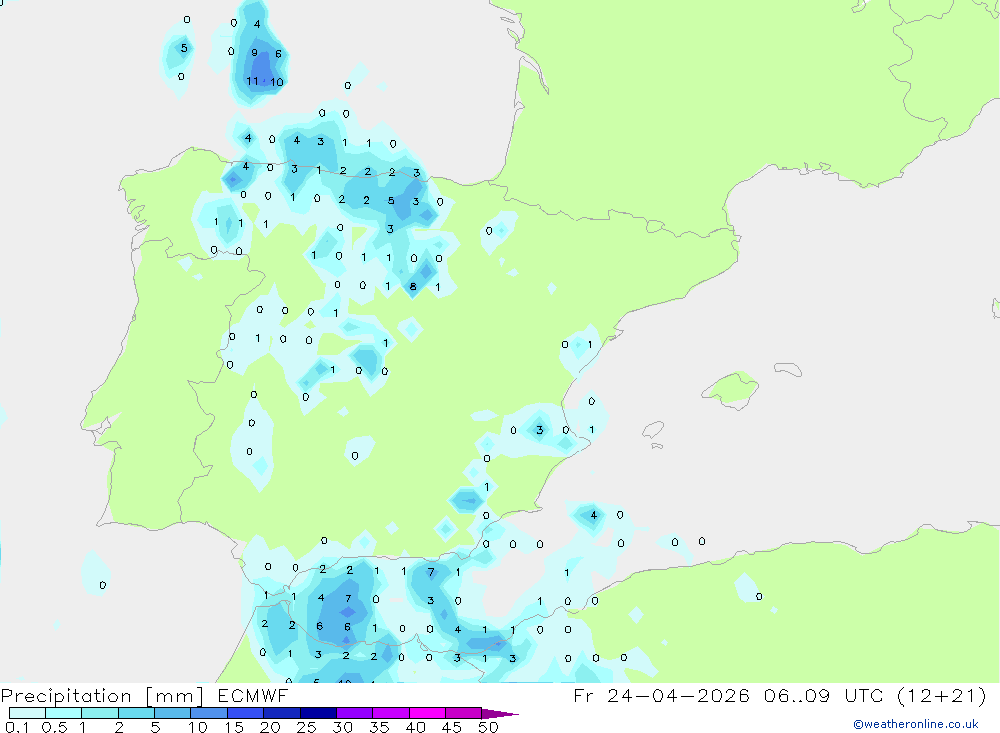
Task: Select the 45–50 mm legend swatch
Action: point(464,713)
